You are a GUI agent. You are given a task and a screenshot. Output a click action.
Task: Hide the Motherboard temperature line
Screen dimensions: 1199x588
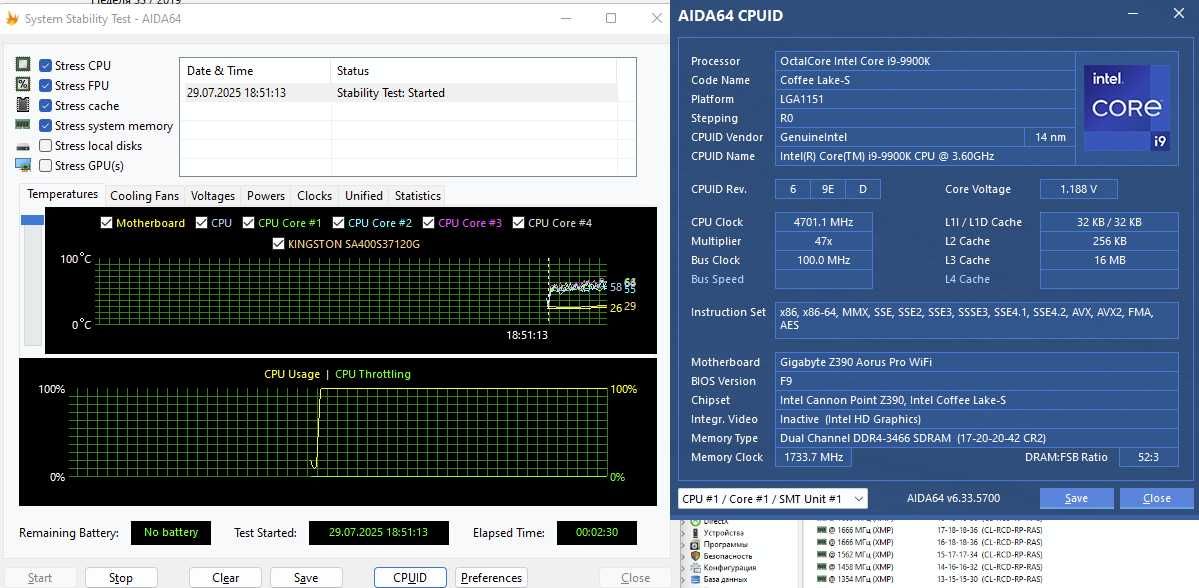coord(106,223)
